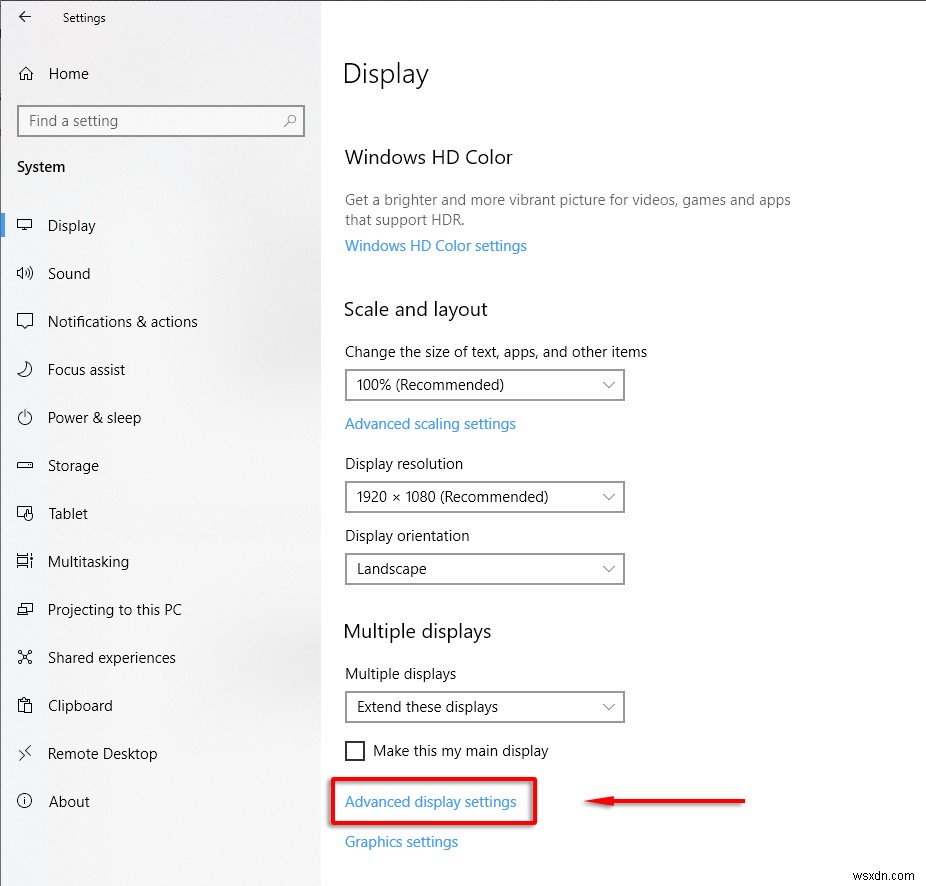The image size is (926, 886).
Task: Open the Display orientation dropdown
Action: coord(484,569)
